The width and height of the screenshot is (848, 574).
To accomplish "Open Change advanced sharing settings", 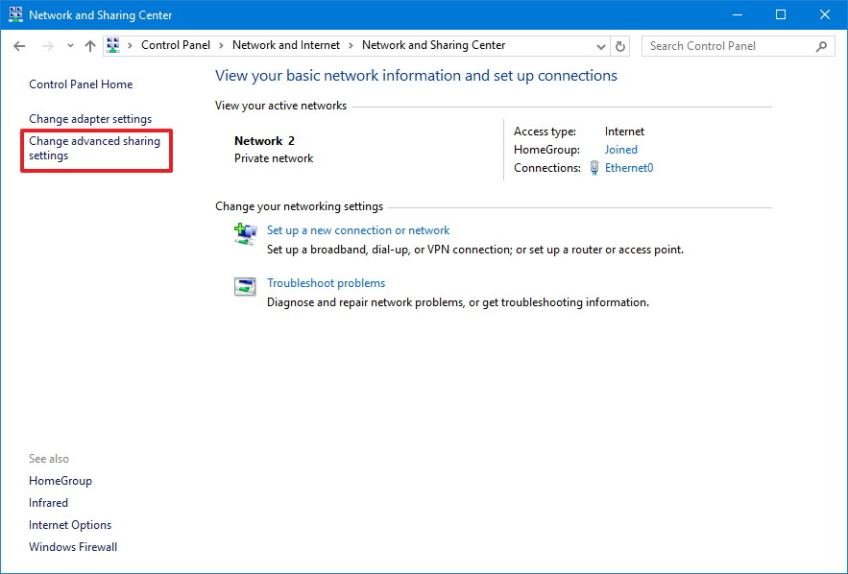I will coord(94,148).
